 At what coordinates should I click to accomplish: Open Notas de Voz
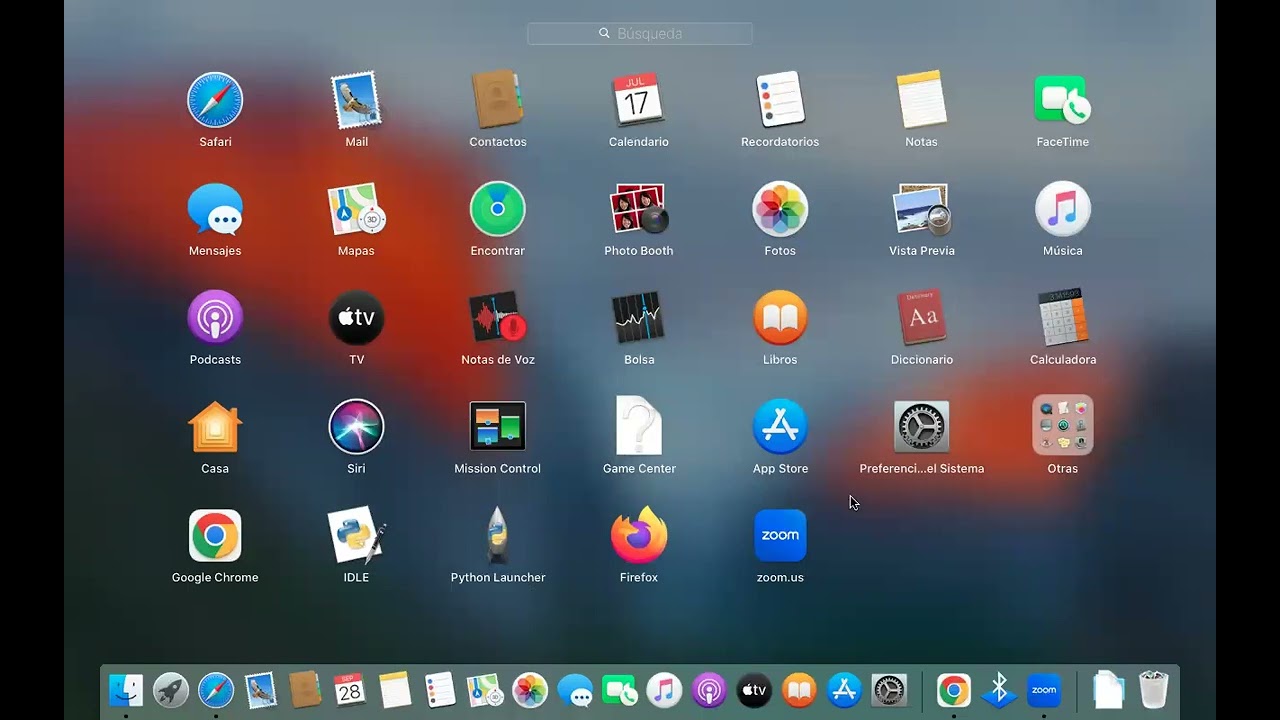click(497, 318)
